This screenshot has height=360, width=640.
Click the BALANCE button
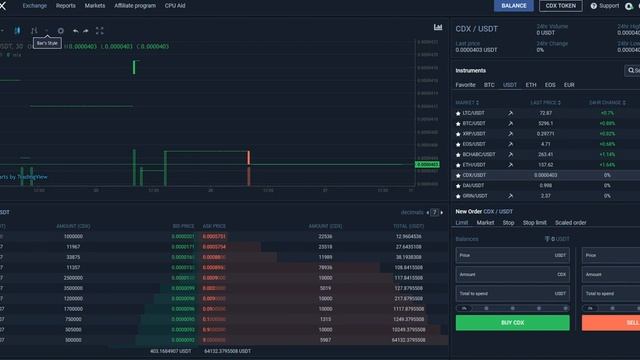[514, 6]
